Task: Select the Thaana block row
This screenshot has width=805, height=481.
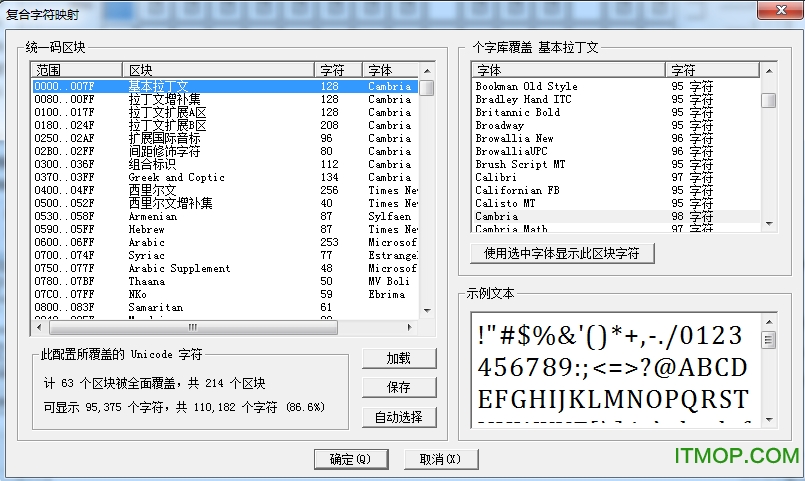Action: point(225,281)
